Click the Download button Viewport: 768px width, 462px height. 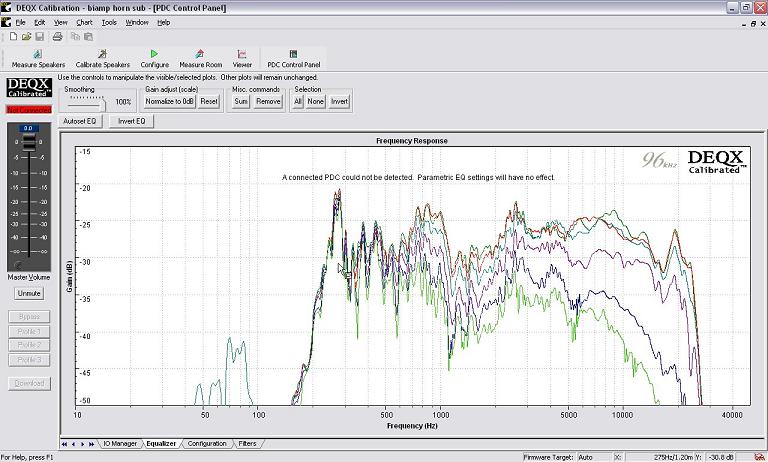(x=29, y=383)
